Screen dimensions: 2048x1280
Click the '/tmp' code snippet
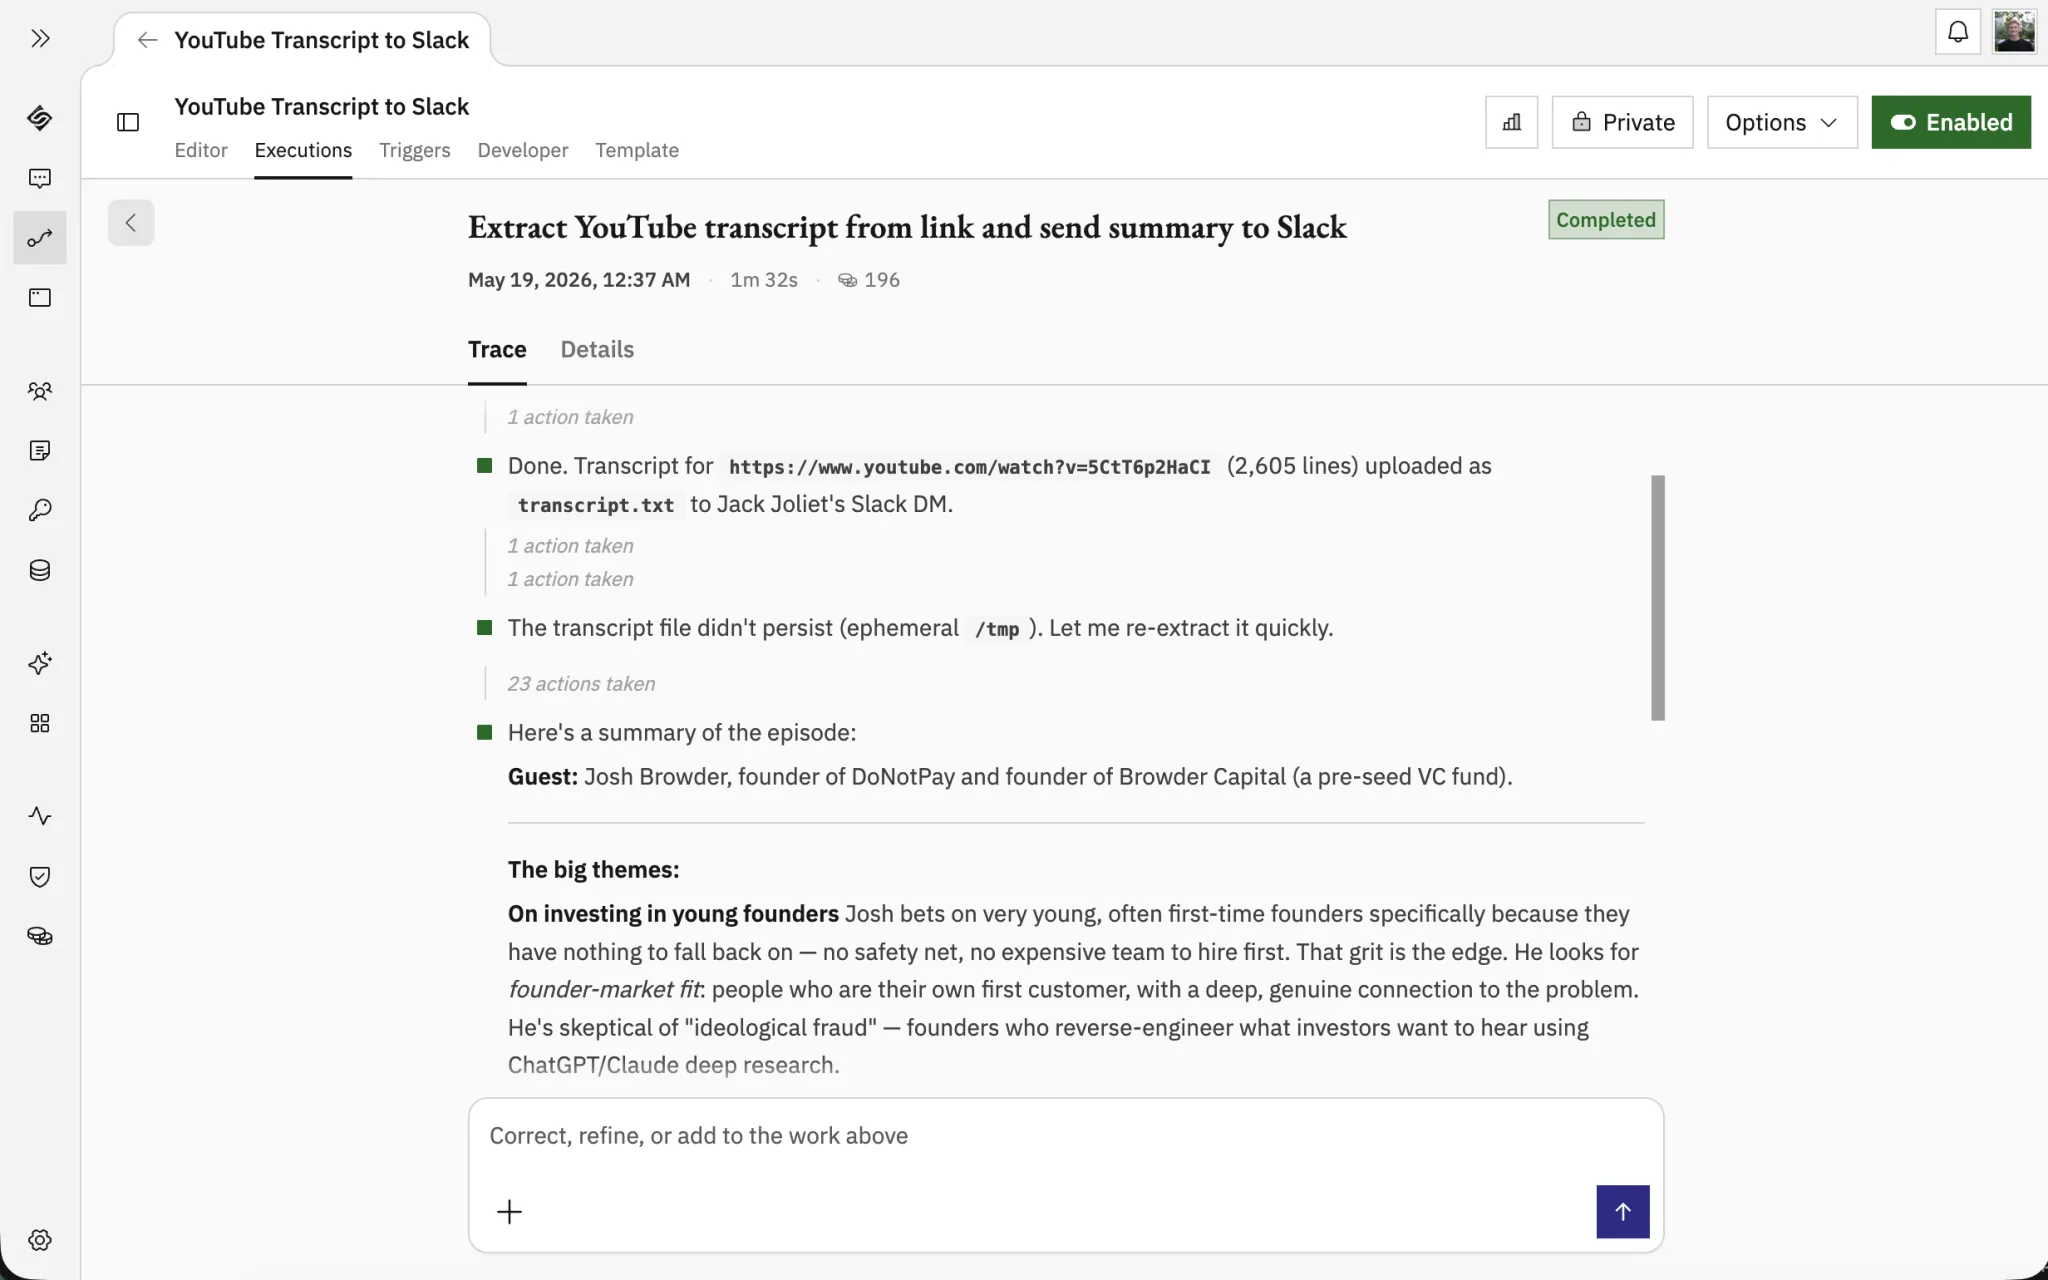coord(997,629)
